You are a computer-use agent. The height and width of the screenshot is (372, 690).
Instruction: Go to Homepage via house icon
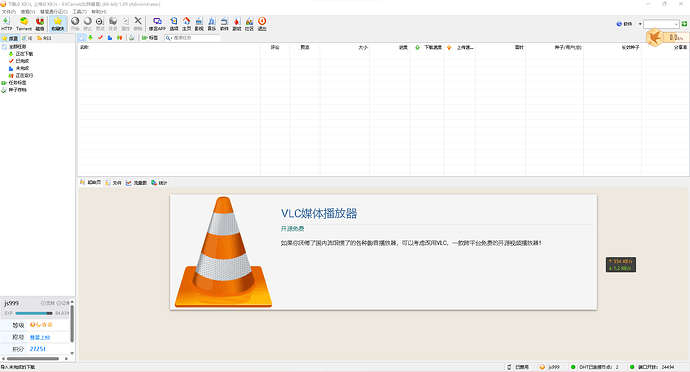[187, 24]
